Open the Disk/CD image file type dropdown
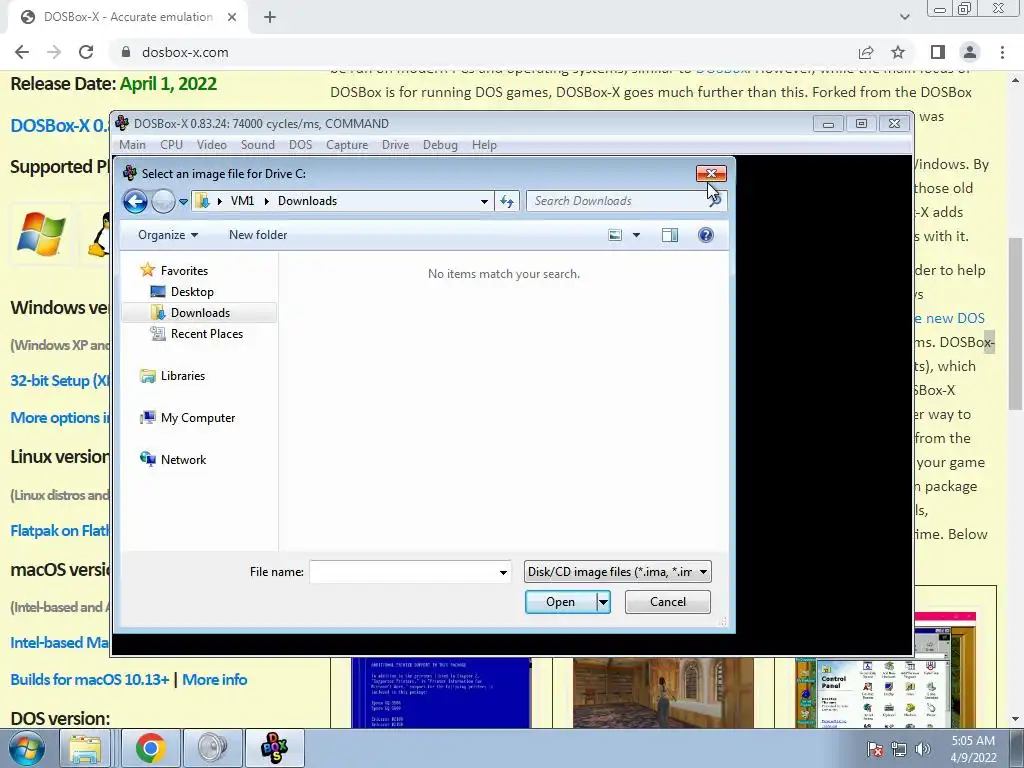 pos(617,572)
